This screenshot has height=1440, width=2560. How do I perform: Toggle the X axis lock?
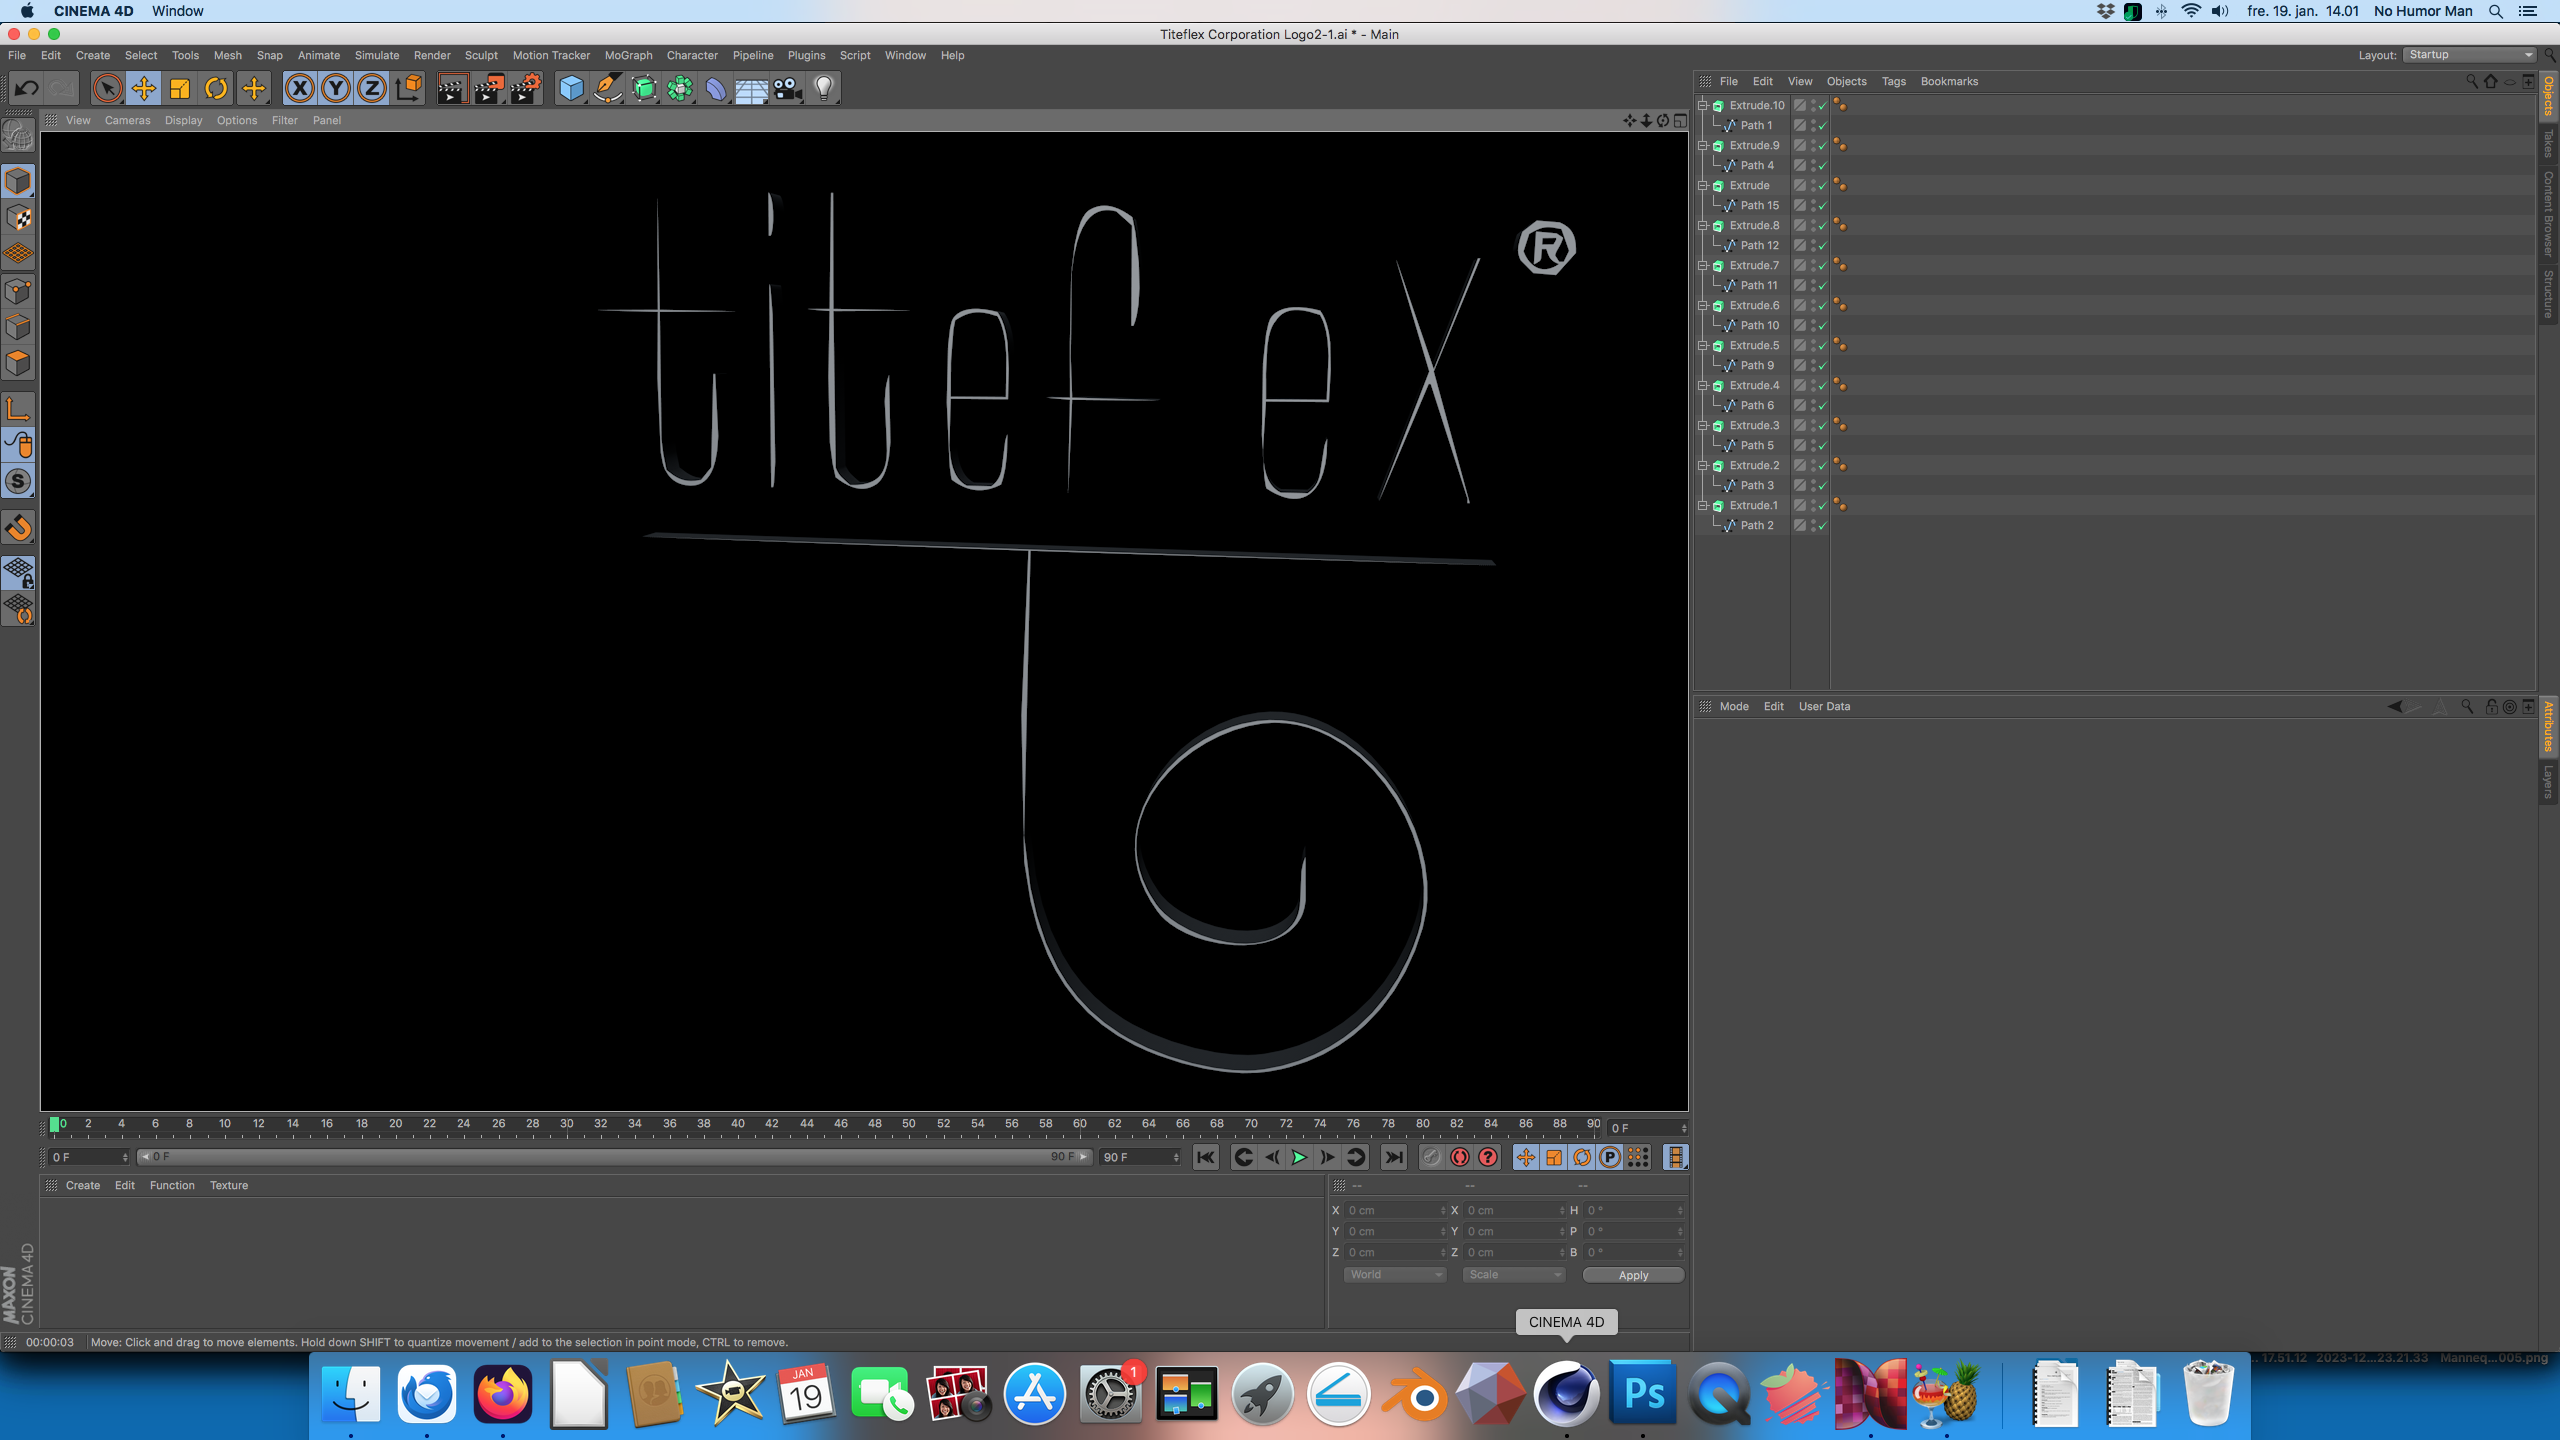(299, 88)
